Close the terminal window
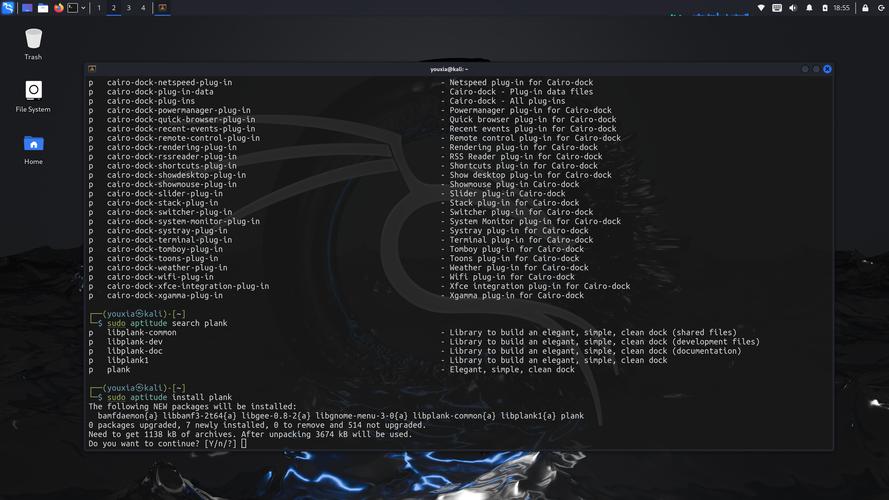Image resolution: width=889 pixels, height=500 pixels. point(827,69)
